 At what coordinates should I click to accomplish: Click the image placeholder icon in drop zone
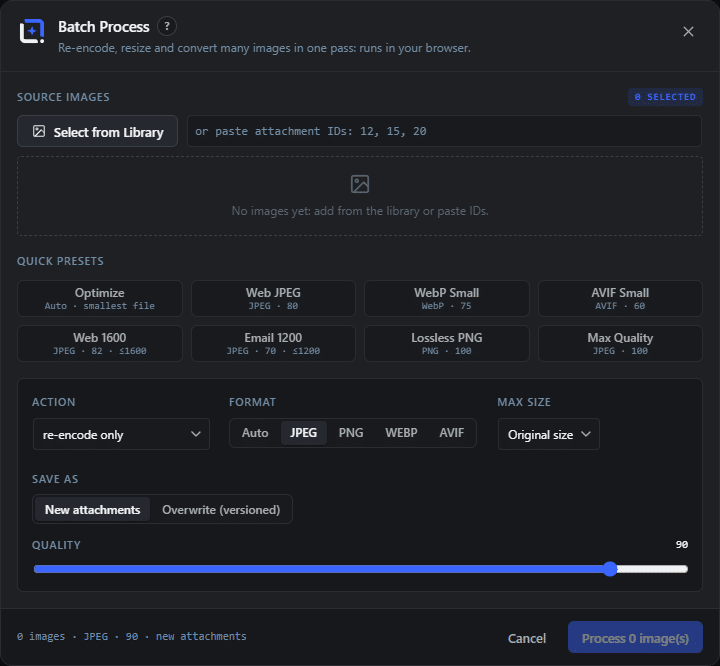click(x=360, y=184)
